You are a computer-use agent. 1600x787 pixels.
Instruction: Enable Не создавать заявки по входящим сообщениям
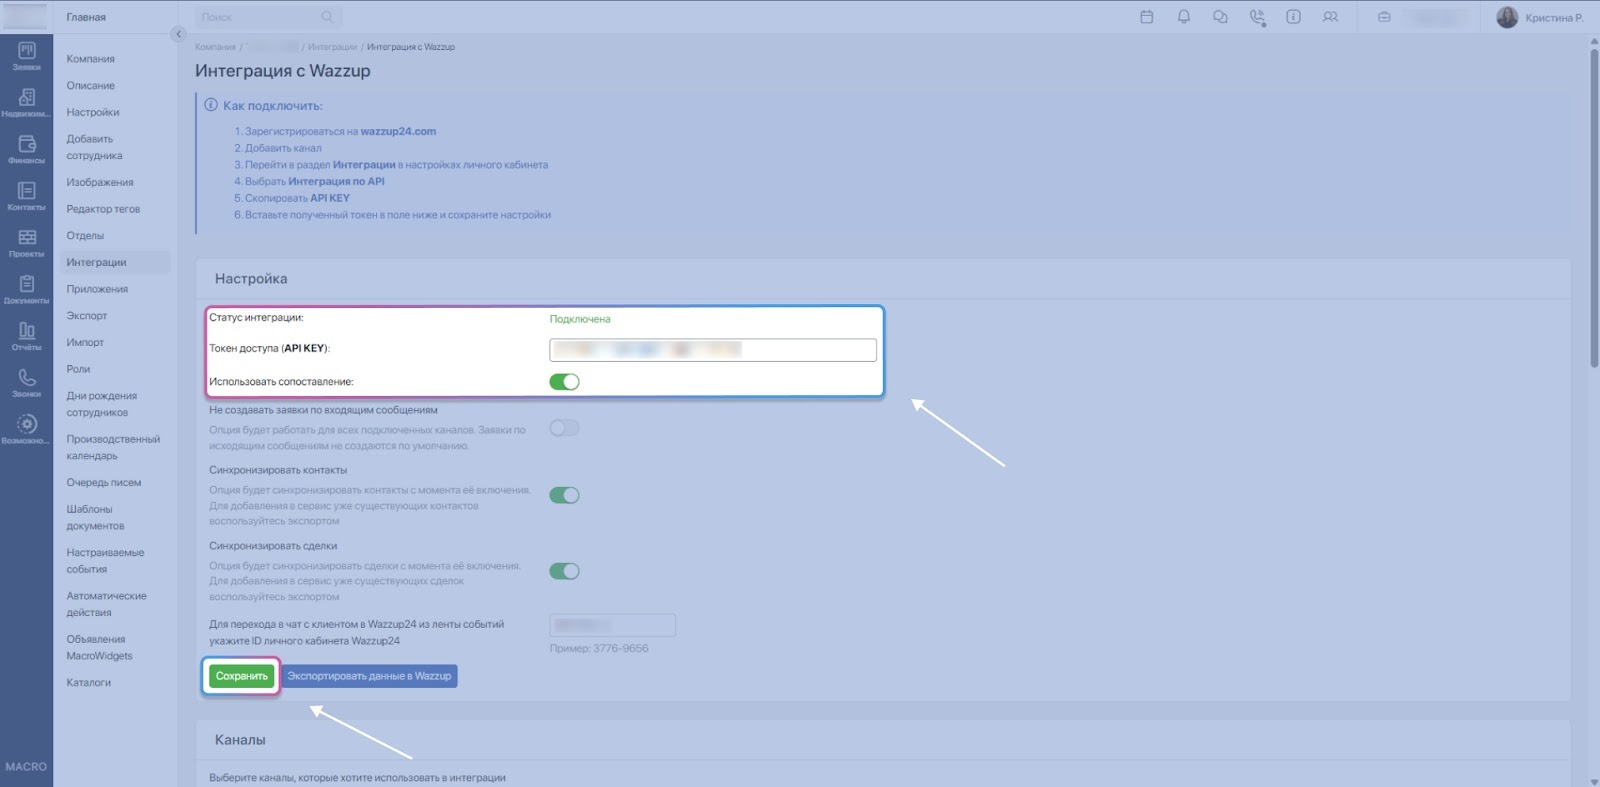tap(564, 428)
